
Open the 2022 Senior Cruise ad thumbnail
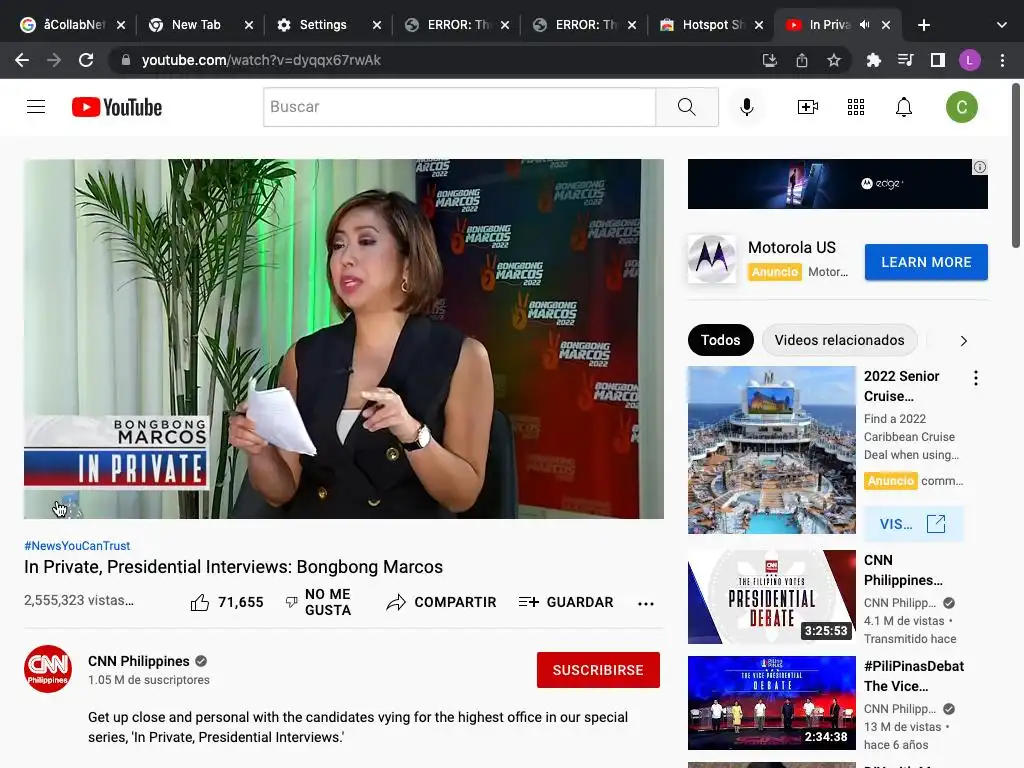(x=771, y=450)
